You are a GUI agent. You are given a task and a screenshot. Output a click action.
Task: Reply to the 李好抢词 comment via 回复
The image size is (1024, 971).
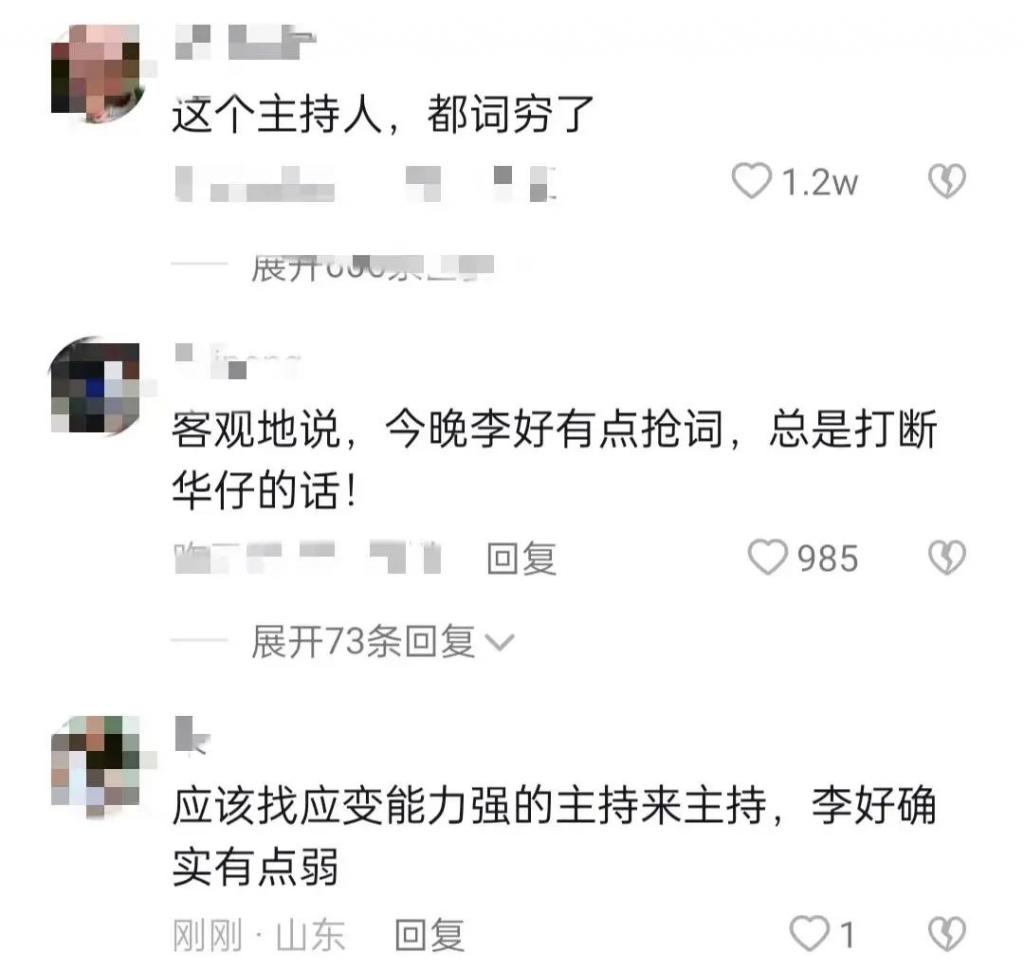[x=522, y=559]
